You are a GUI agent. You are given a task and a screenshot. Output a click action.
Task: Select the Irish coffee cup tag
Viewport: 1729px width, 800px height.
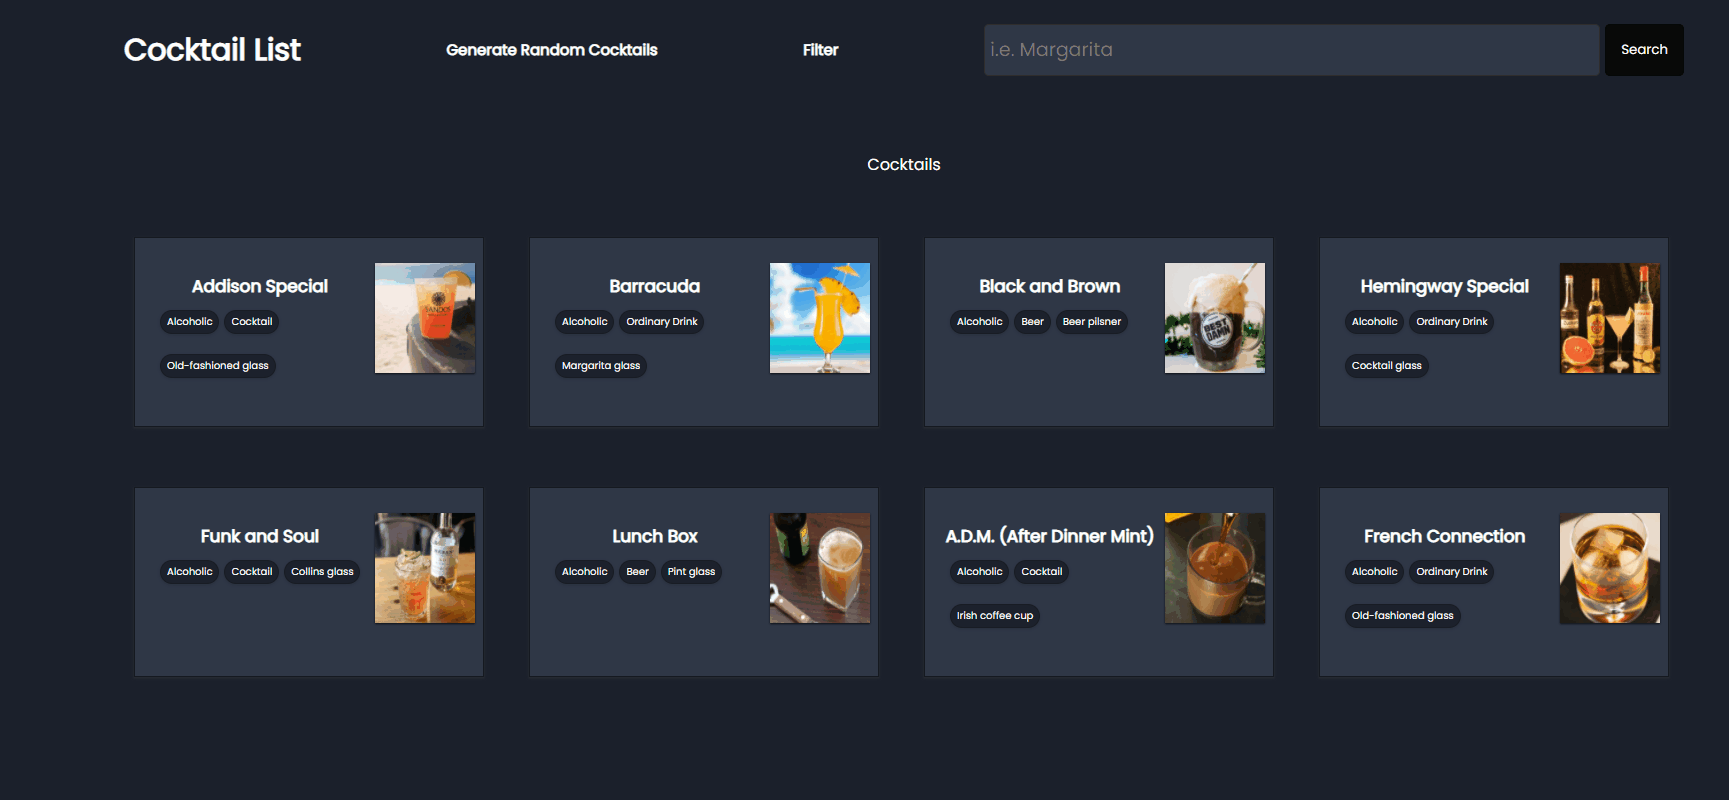995,616
